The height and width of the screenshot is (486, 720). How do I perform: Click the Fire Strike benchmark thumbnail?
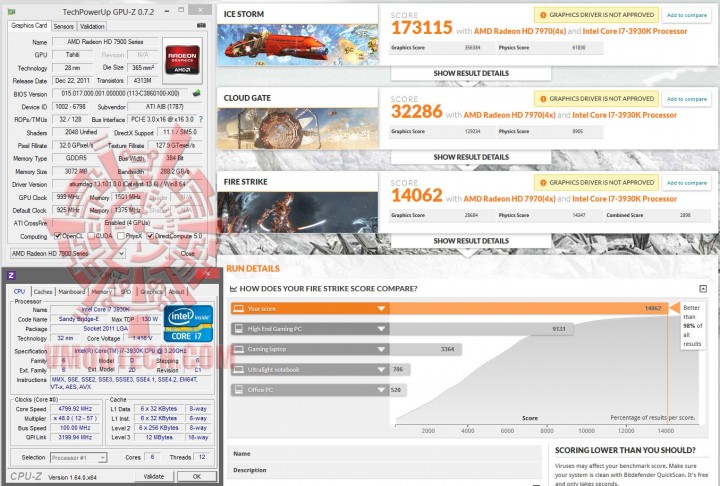[x=298, y=212]
